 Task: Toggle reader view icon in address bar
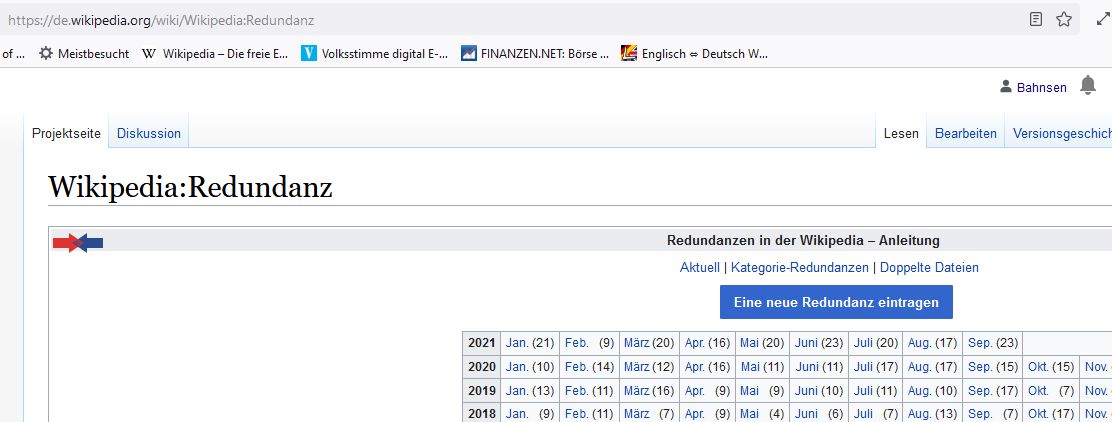point(1035,19)
